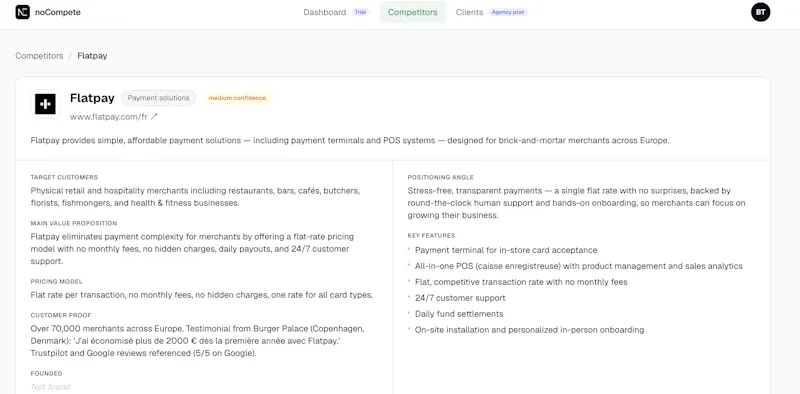Viewport: 800px width, 394px height.
Task: Click the Flatpay breadcrumb item
Action: point(92,56)
